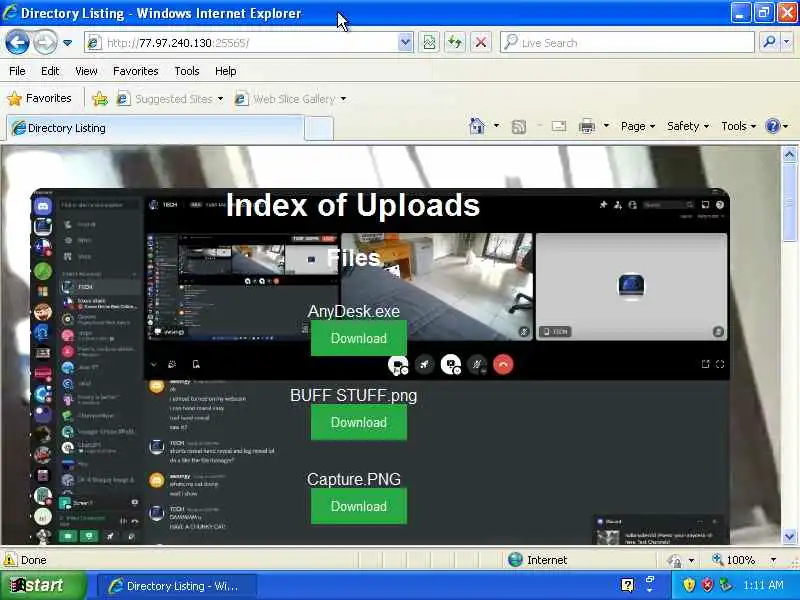Open the View menu

(86, 71)
